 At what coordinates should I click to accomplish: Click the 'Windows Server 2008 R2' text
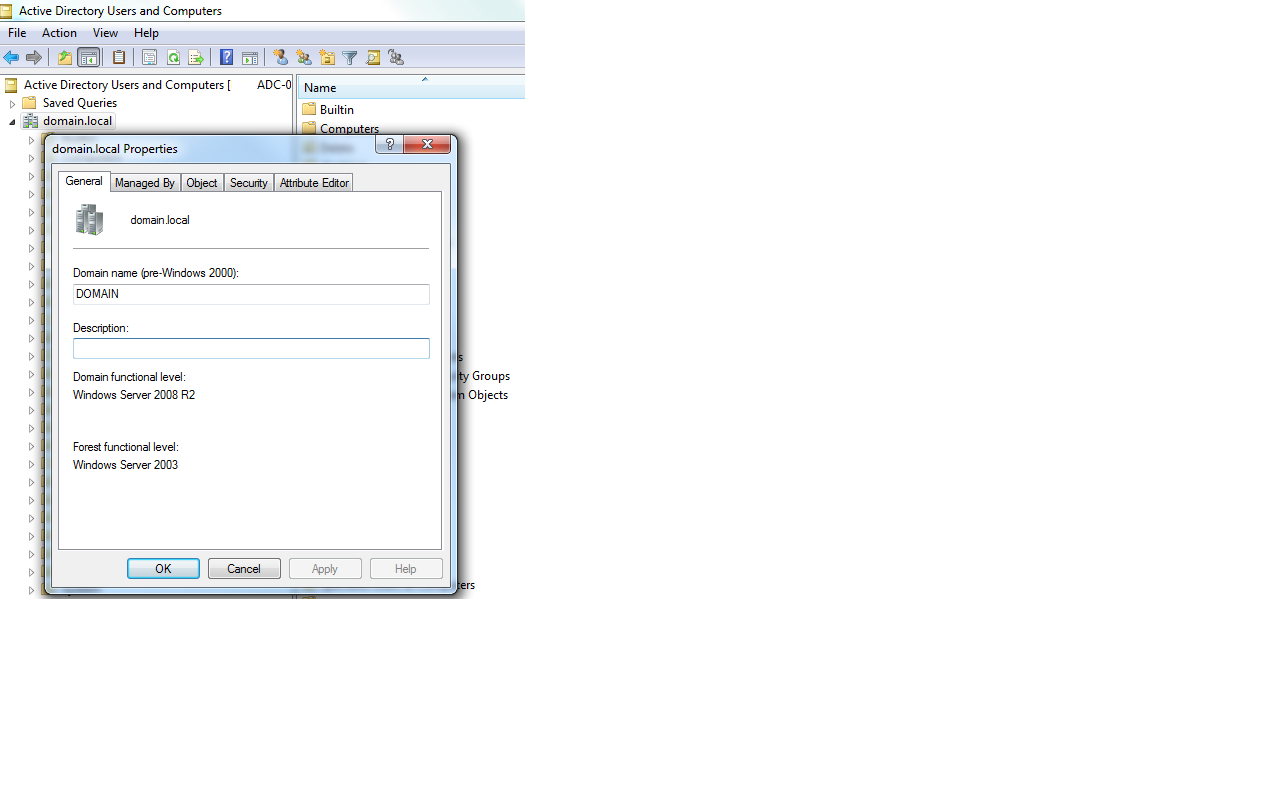134,395
